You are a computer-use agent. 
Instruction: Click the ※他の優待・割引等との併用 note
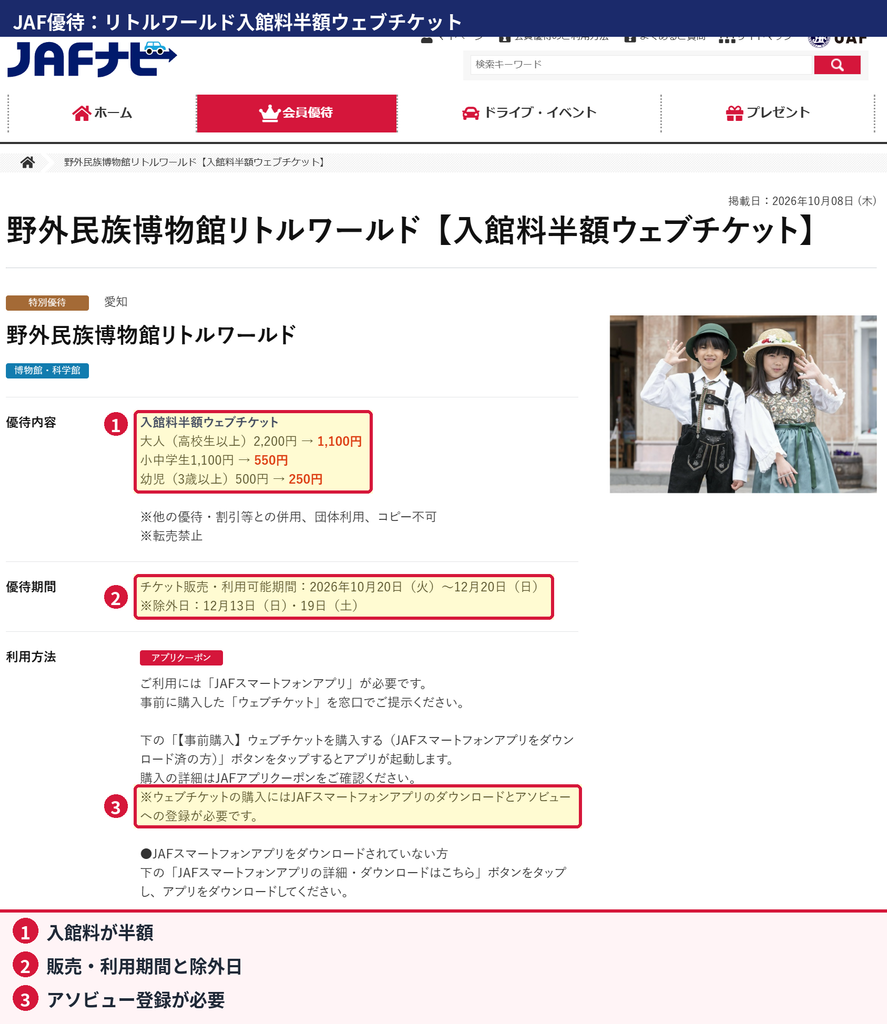tap(288, 517)
